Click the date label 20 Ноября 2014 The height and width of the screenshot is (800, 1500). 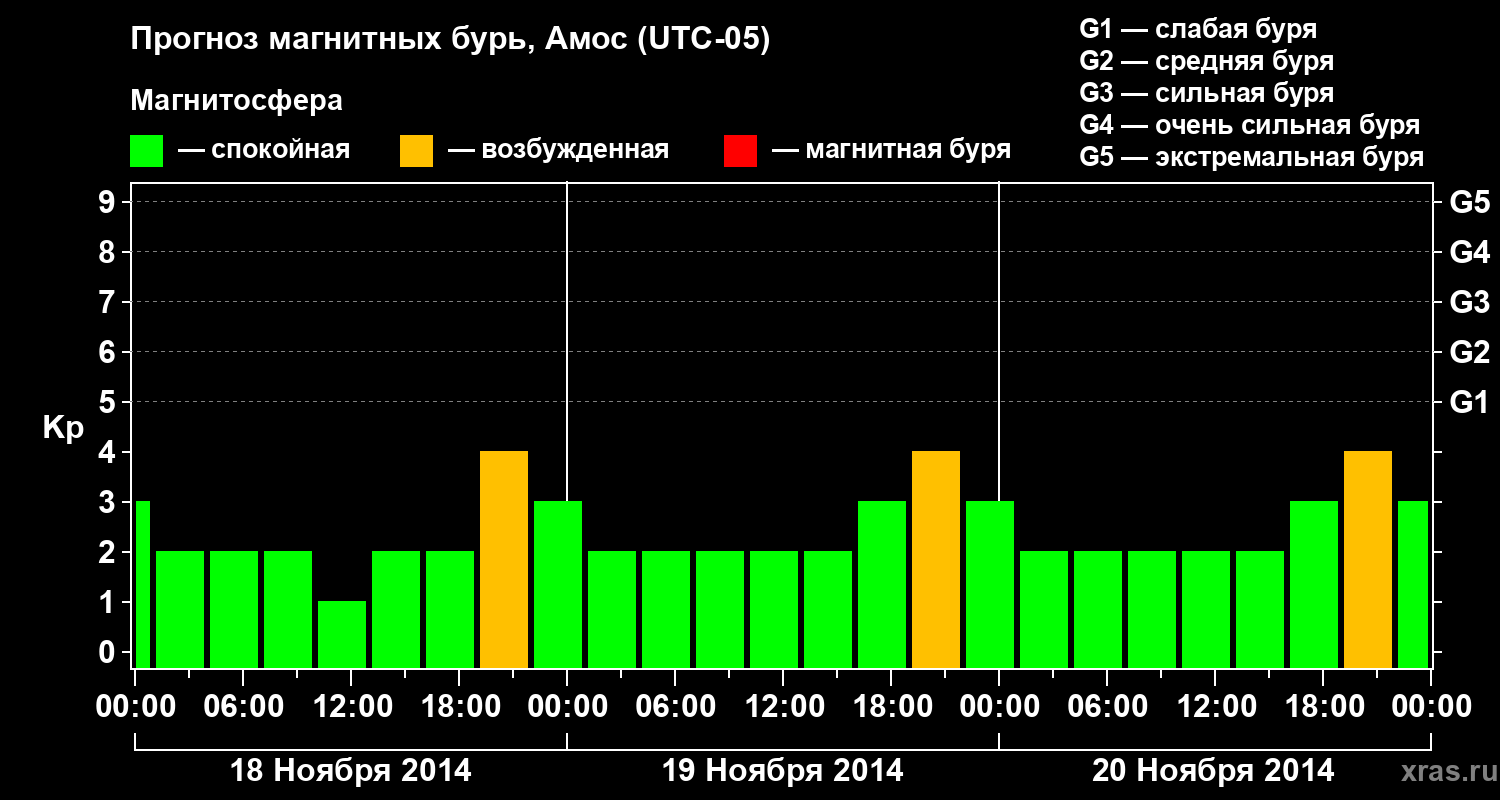point(1213,771)
